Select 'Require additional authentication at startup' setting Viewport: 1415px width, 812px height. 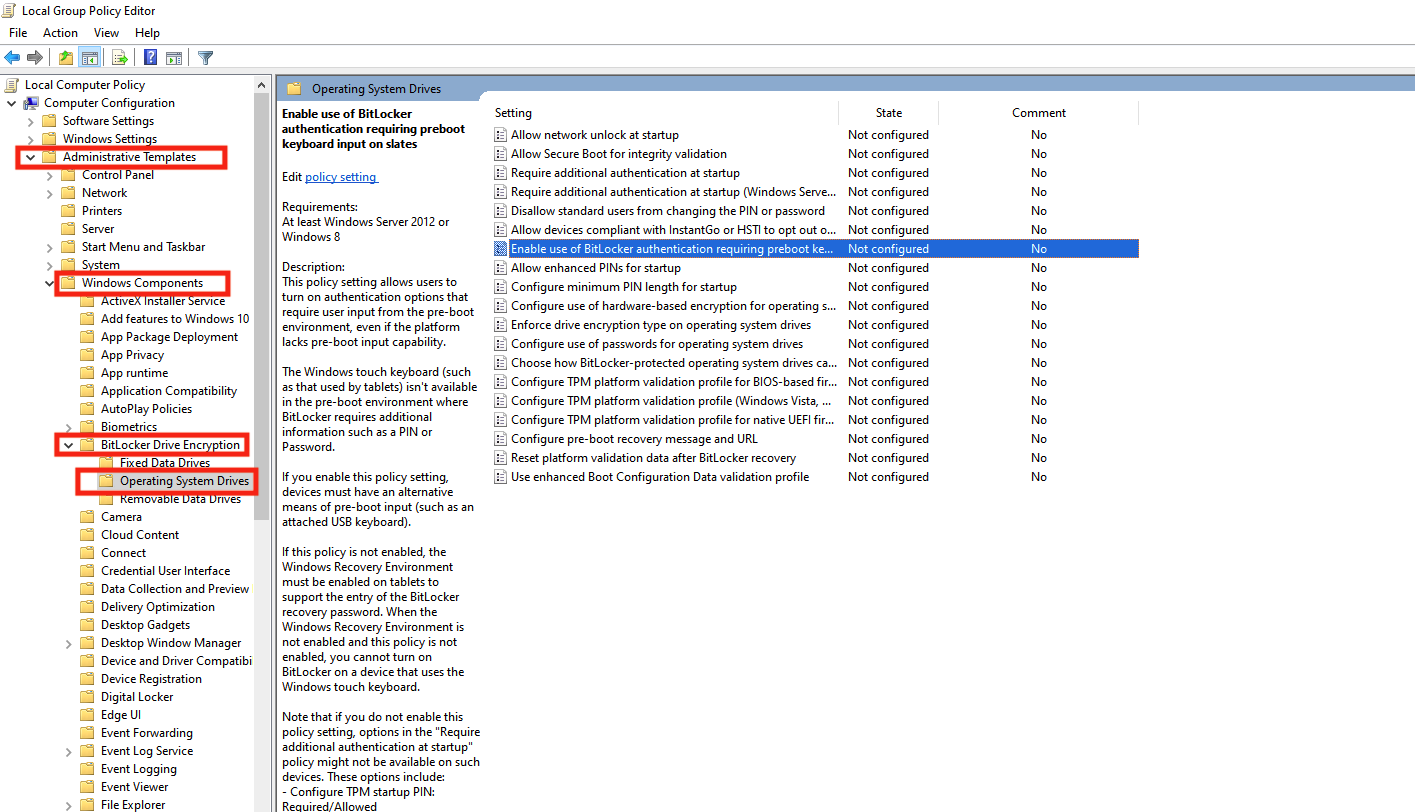point(625,173)
